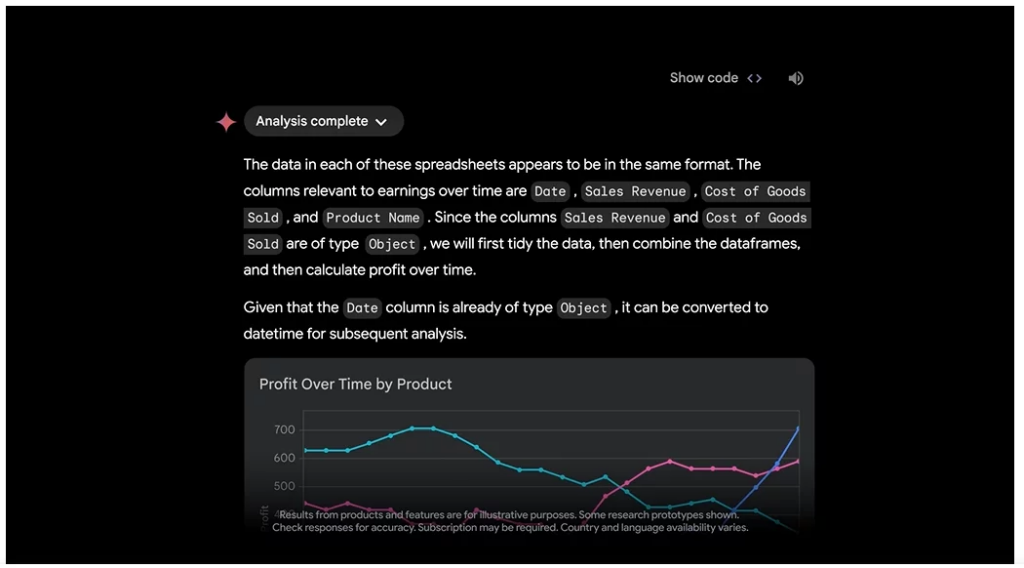Select the blue line's topmost data point
The image size is (1024, 568).
point(798,429)
